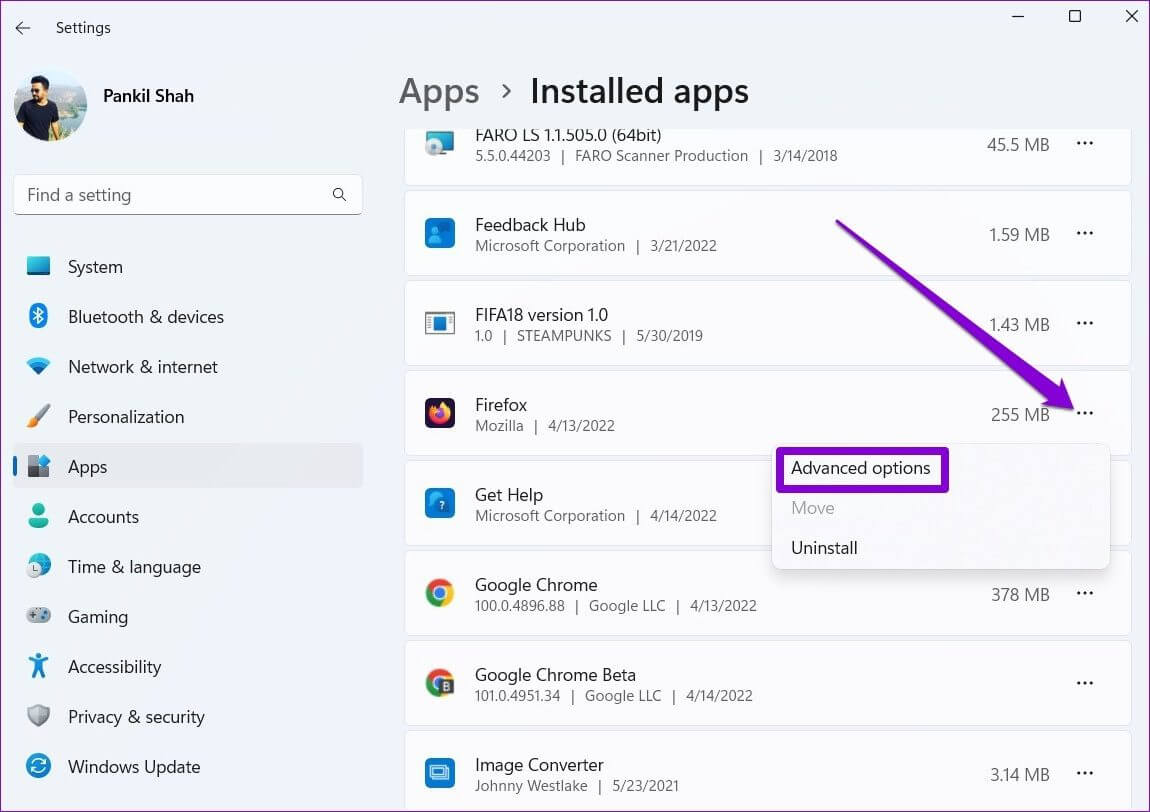Screen dimensions: 1150x812
Task: Select the Bluetooth & devices icon
Action: pyautogui.click(x=38, y=316)
